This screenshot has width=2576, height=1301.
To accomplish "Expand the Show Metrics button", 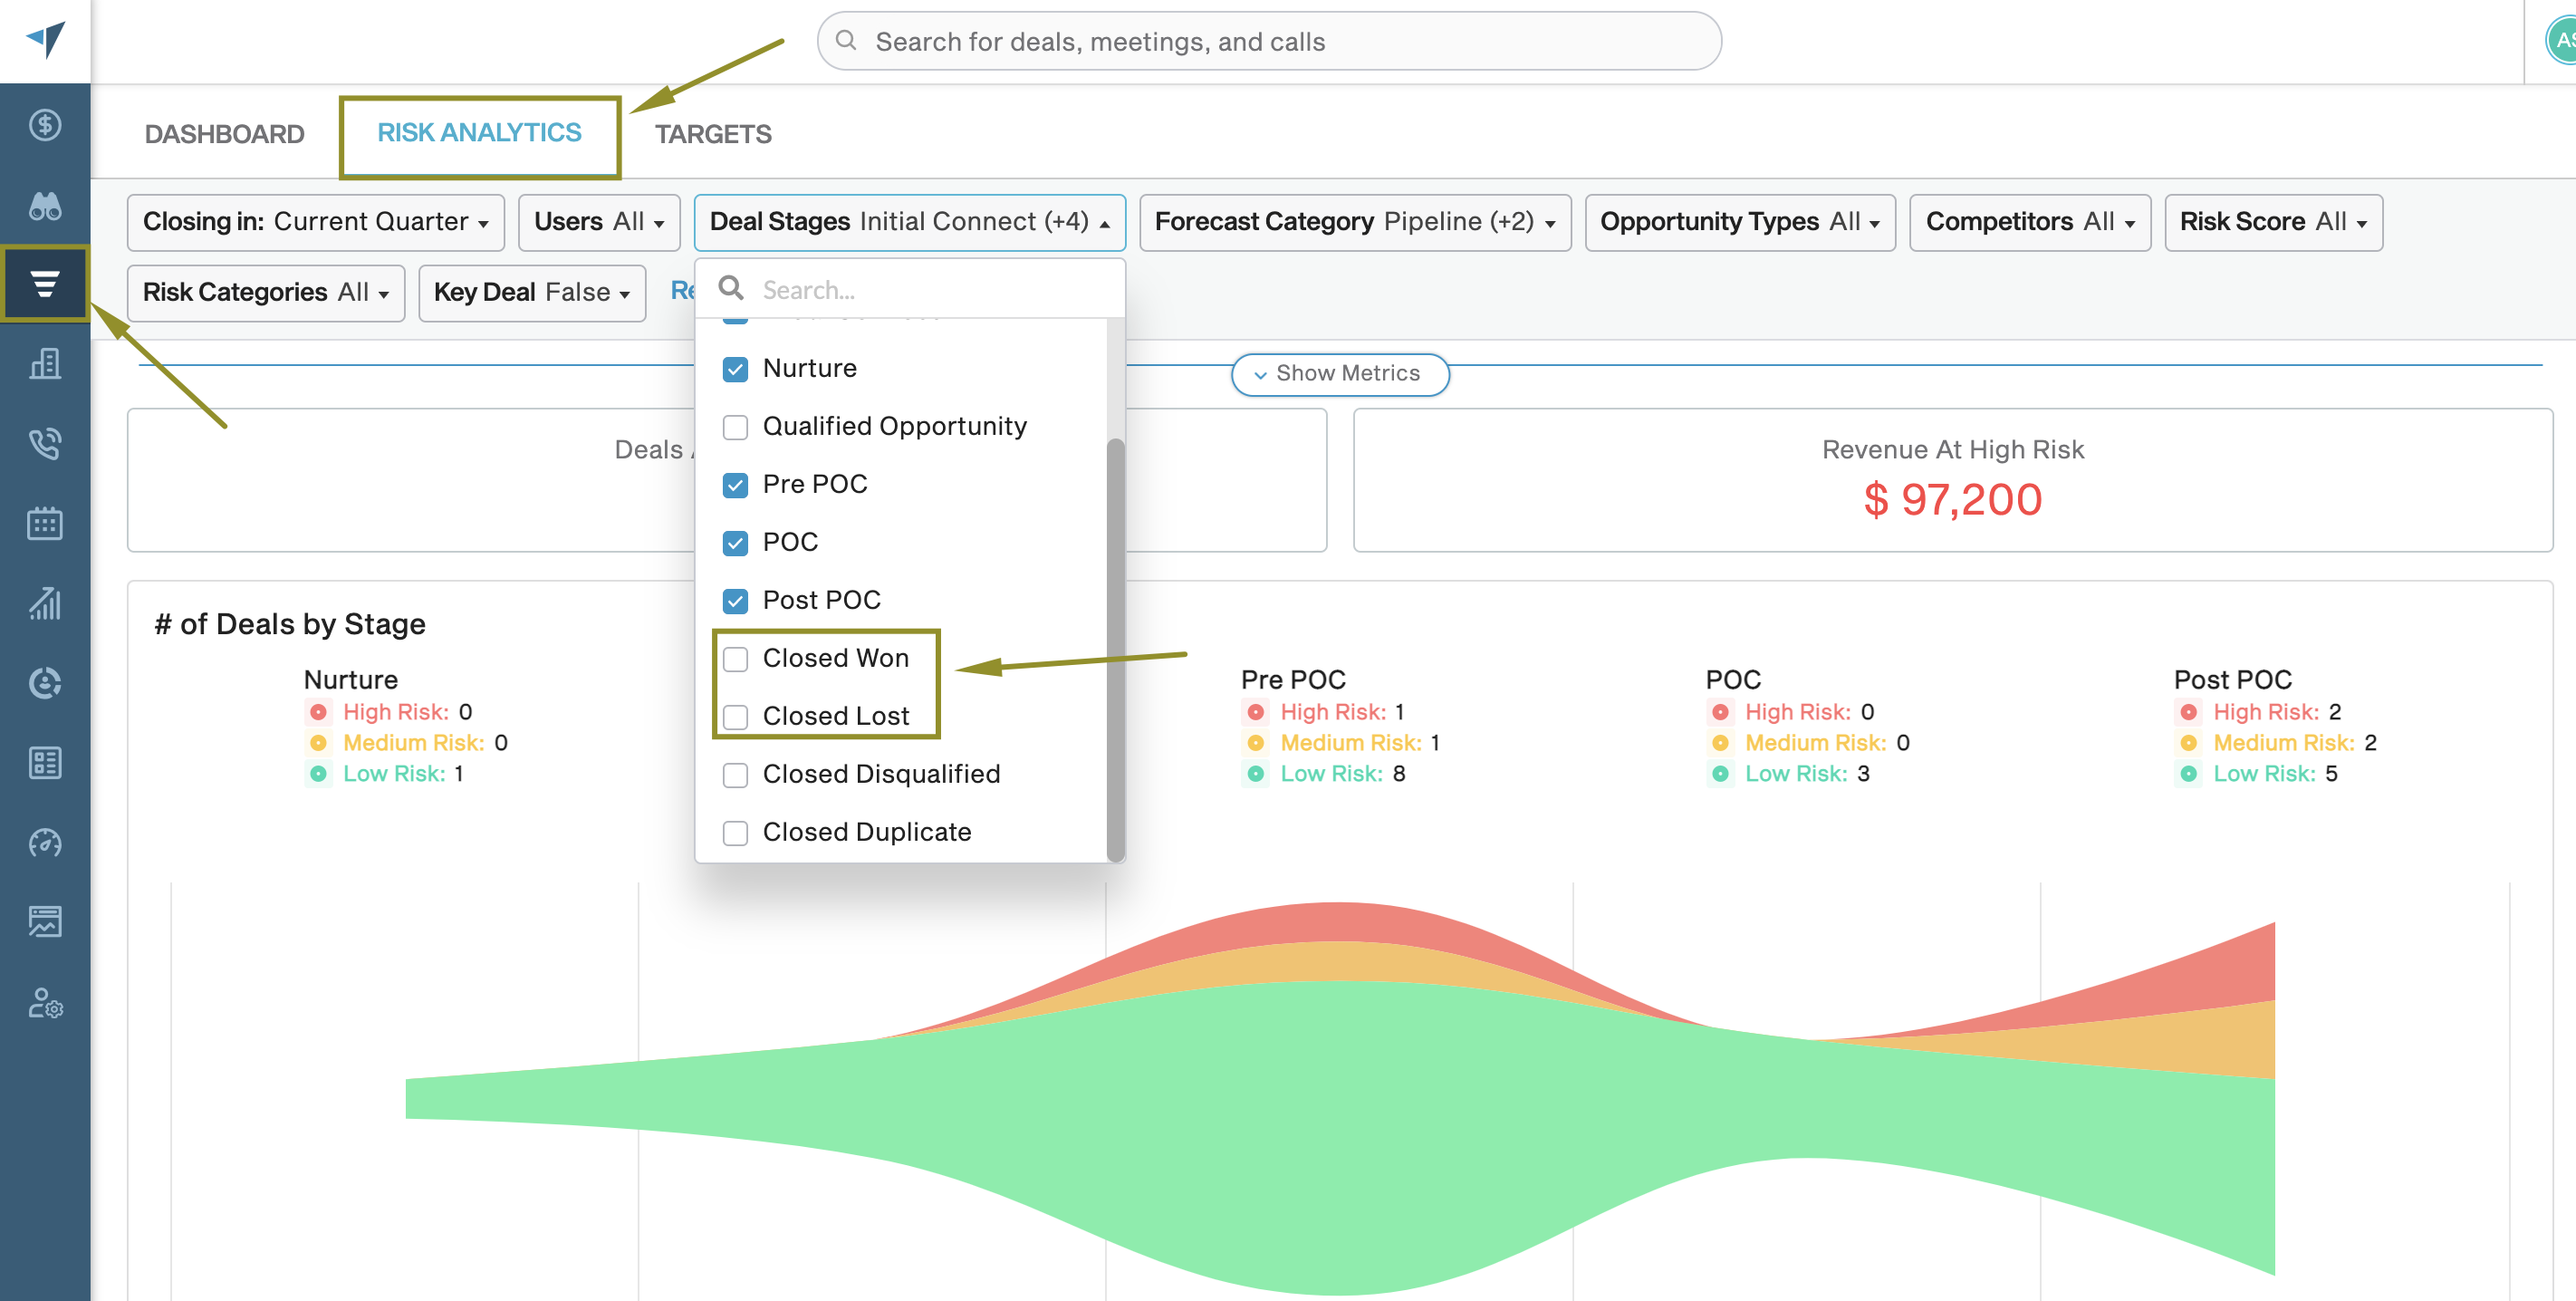I will click(1340, 374).
